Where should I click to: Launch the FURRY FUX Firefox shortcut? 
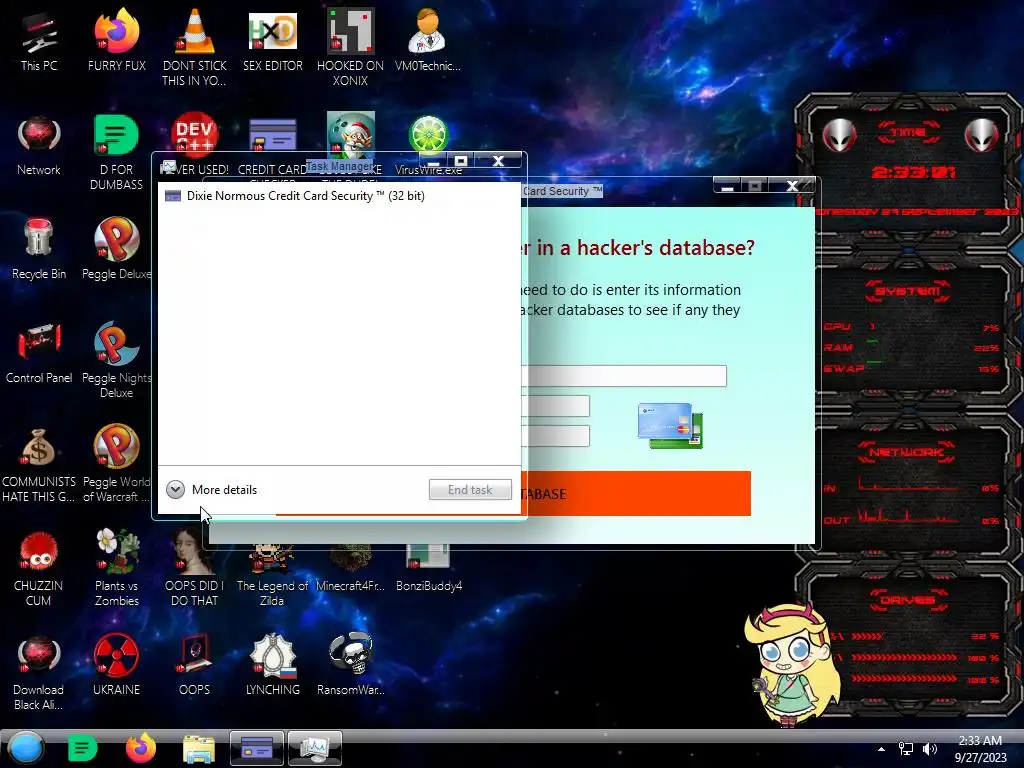(x=116, y=41)
